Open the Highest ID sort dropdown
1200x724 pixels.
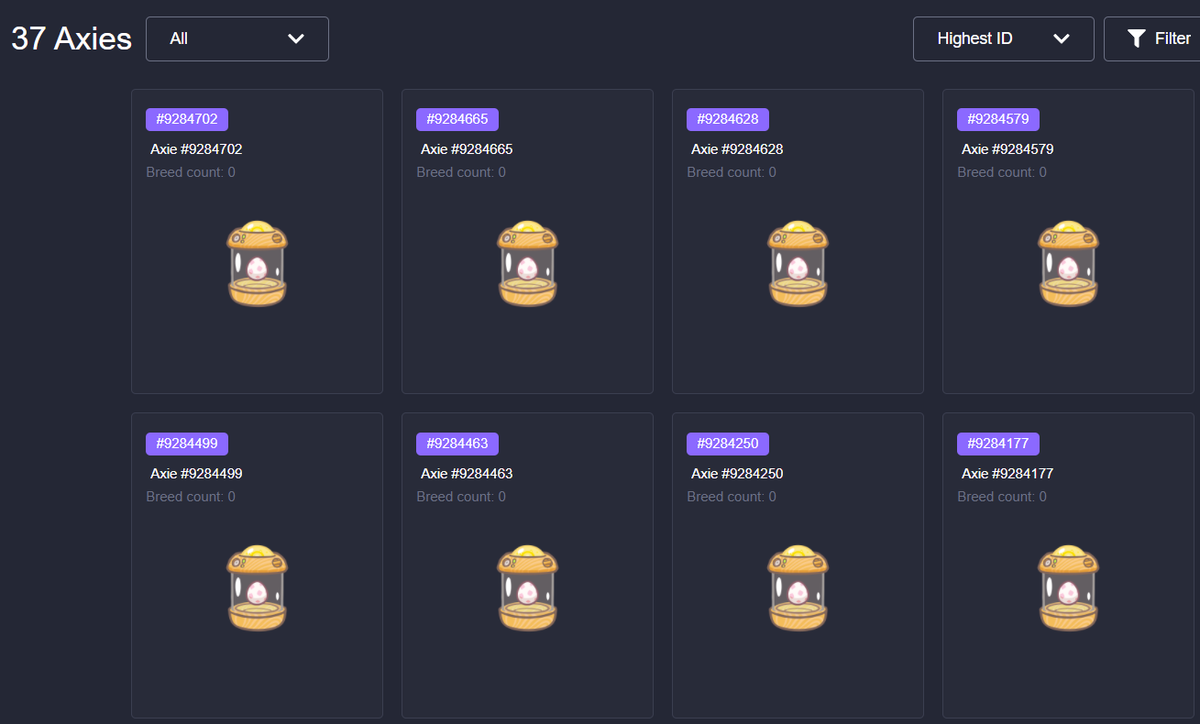click(x=1003, y=39)
